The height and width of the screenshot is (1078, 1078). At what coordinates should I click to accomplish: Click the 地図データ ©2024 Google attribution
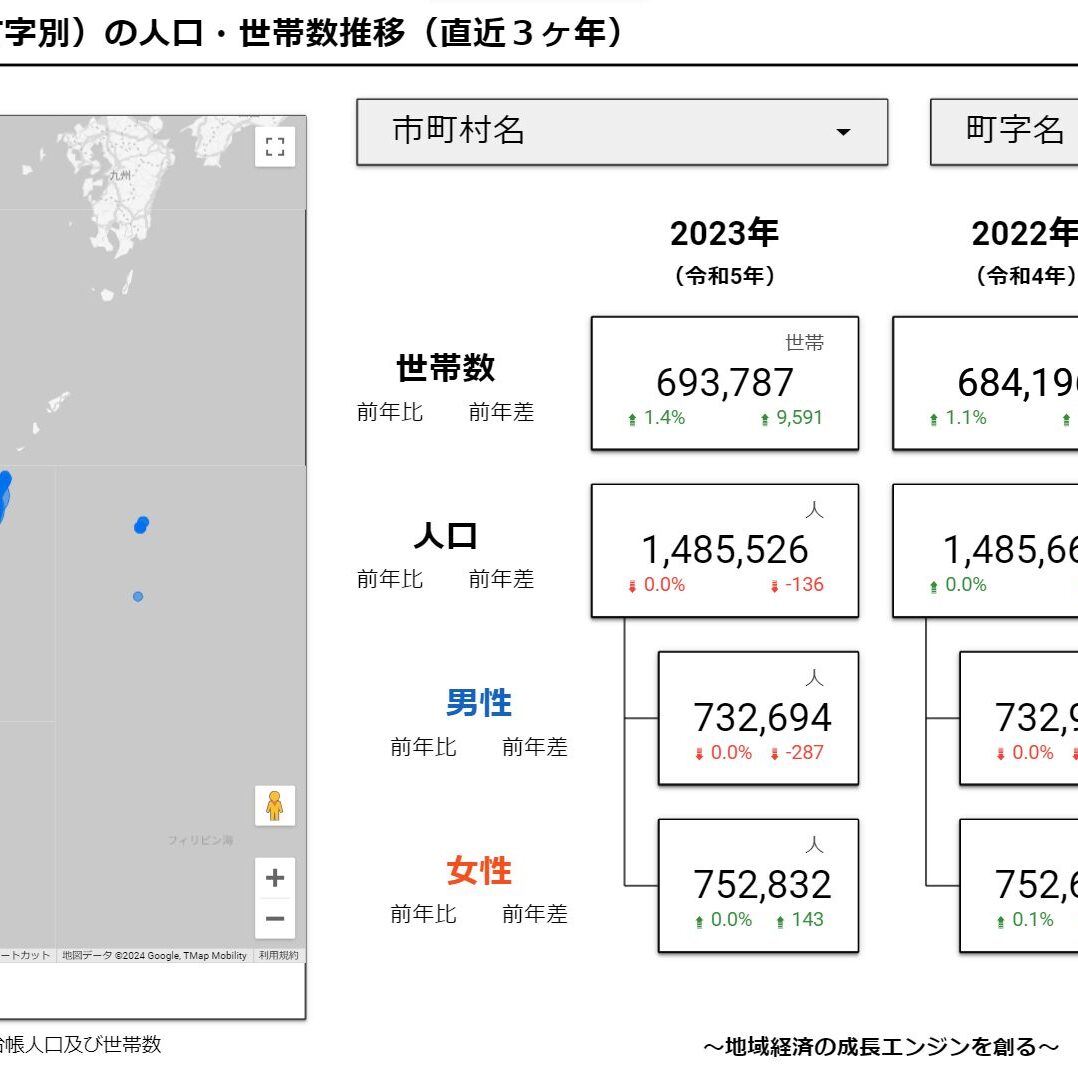154,956
